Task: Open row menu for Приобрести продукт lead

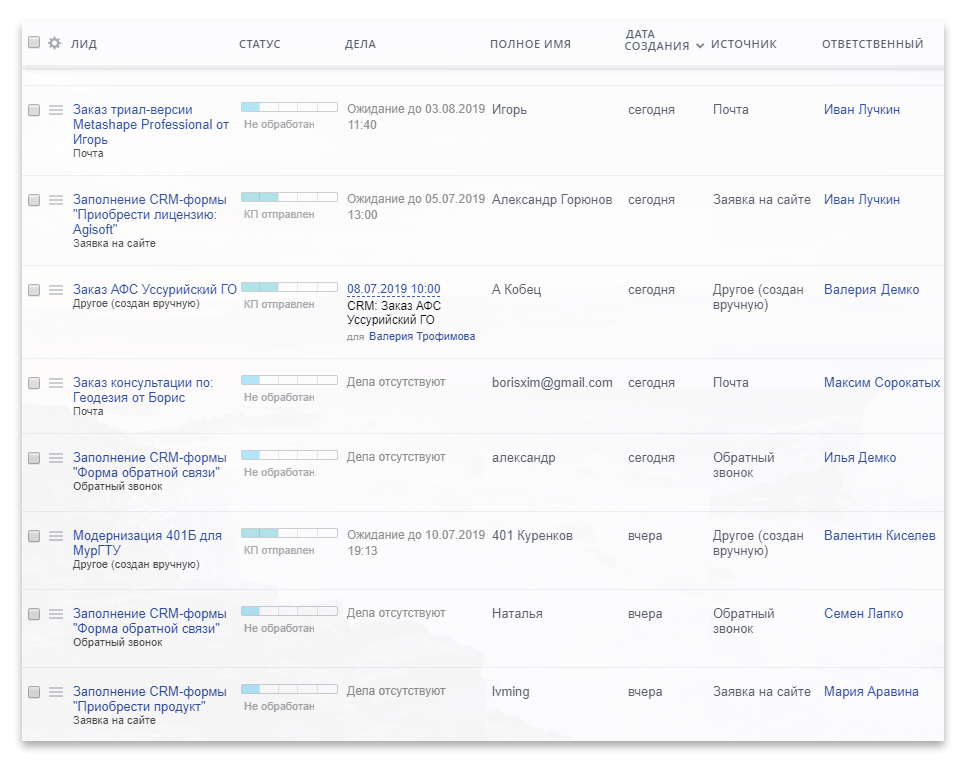Action: pos(56,692)
